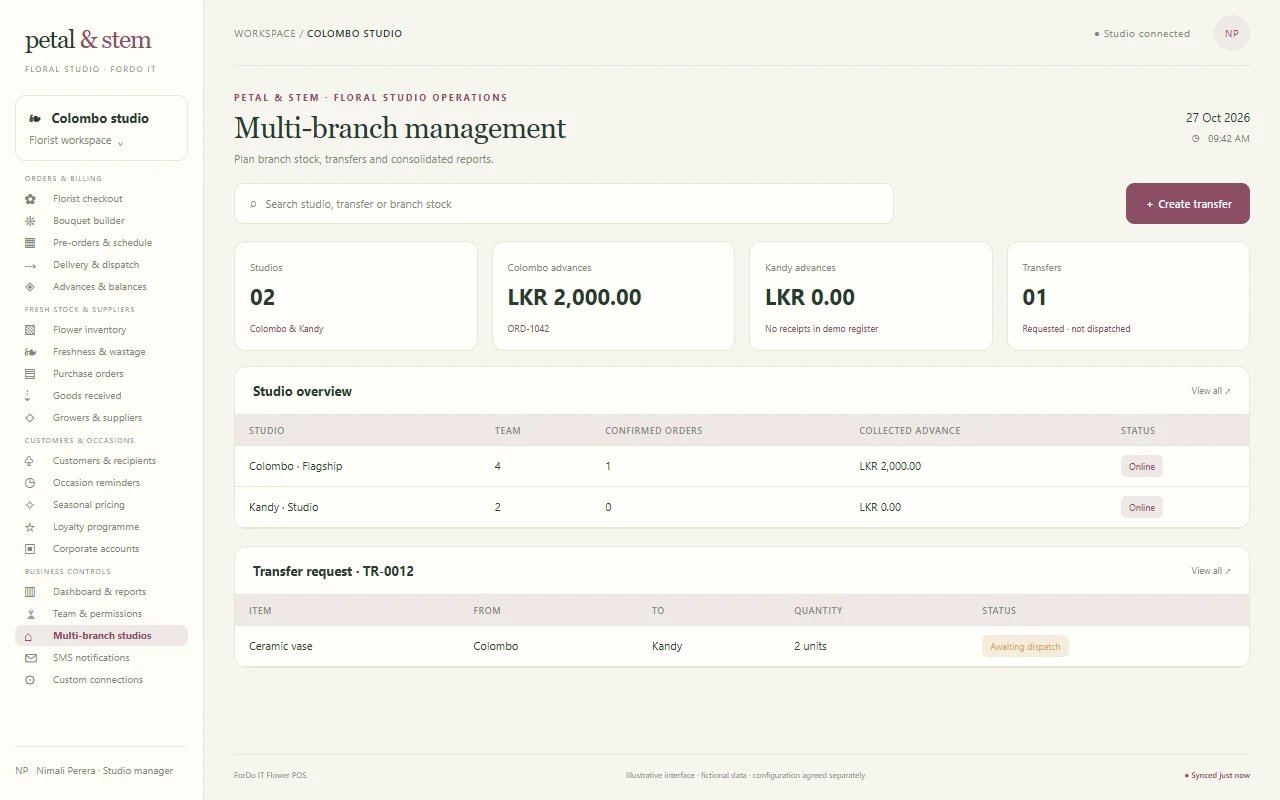Image resolution: width=1280 pixels, height=800 pixels.
Task: Expand the Florist workspace dropdown chevron
Action: pos(120,143)
